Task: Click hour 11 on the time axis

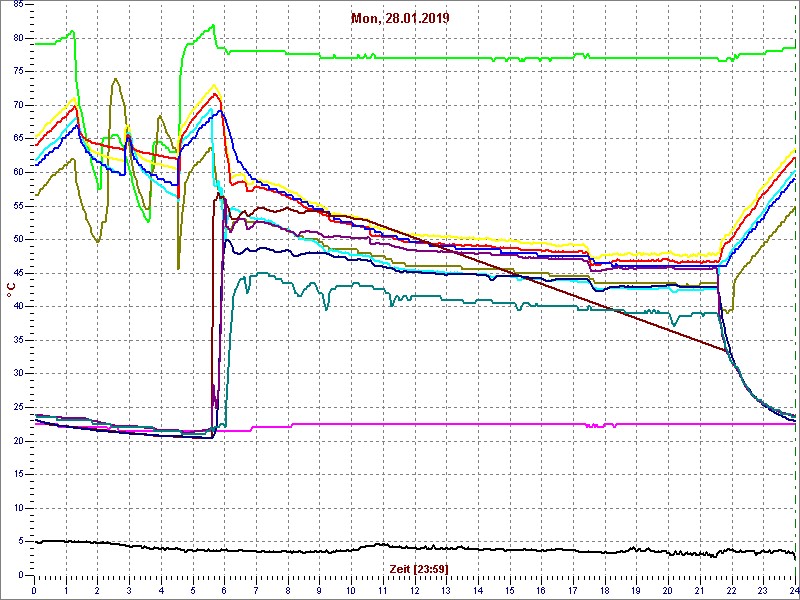Action: [383, 590]
